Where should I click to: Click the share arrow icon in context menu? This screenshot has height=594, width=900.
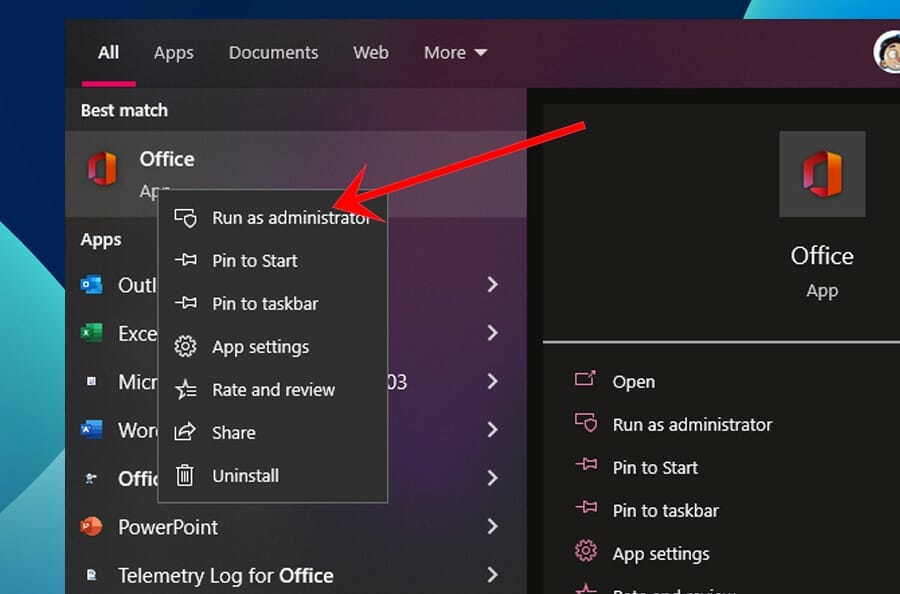185,432
